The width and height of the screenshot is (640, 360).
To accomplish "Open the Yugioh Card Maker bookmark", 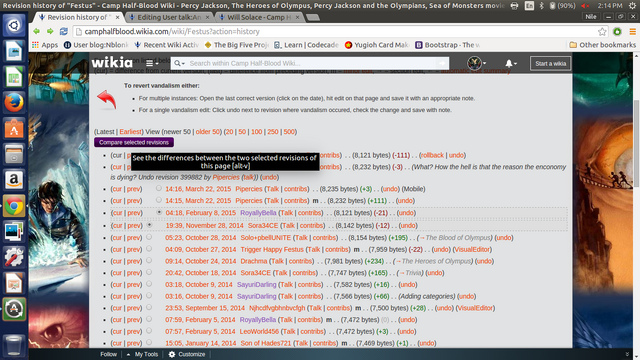I will tap(377, 45).
